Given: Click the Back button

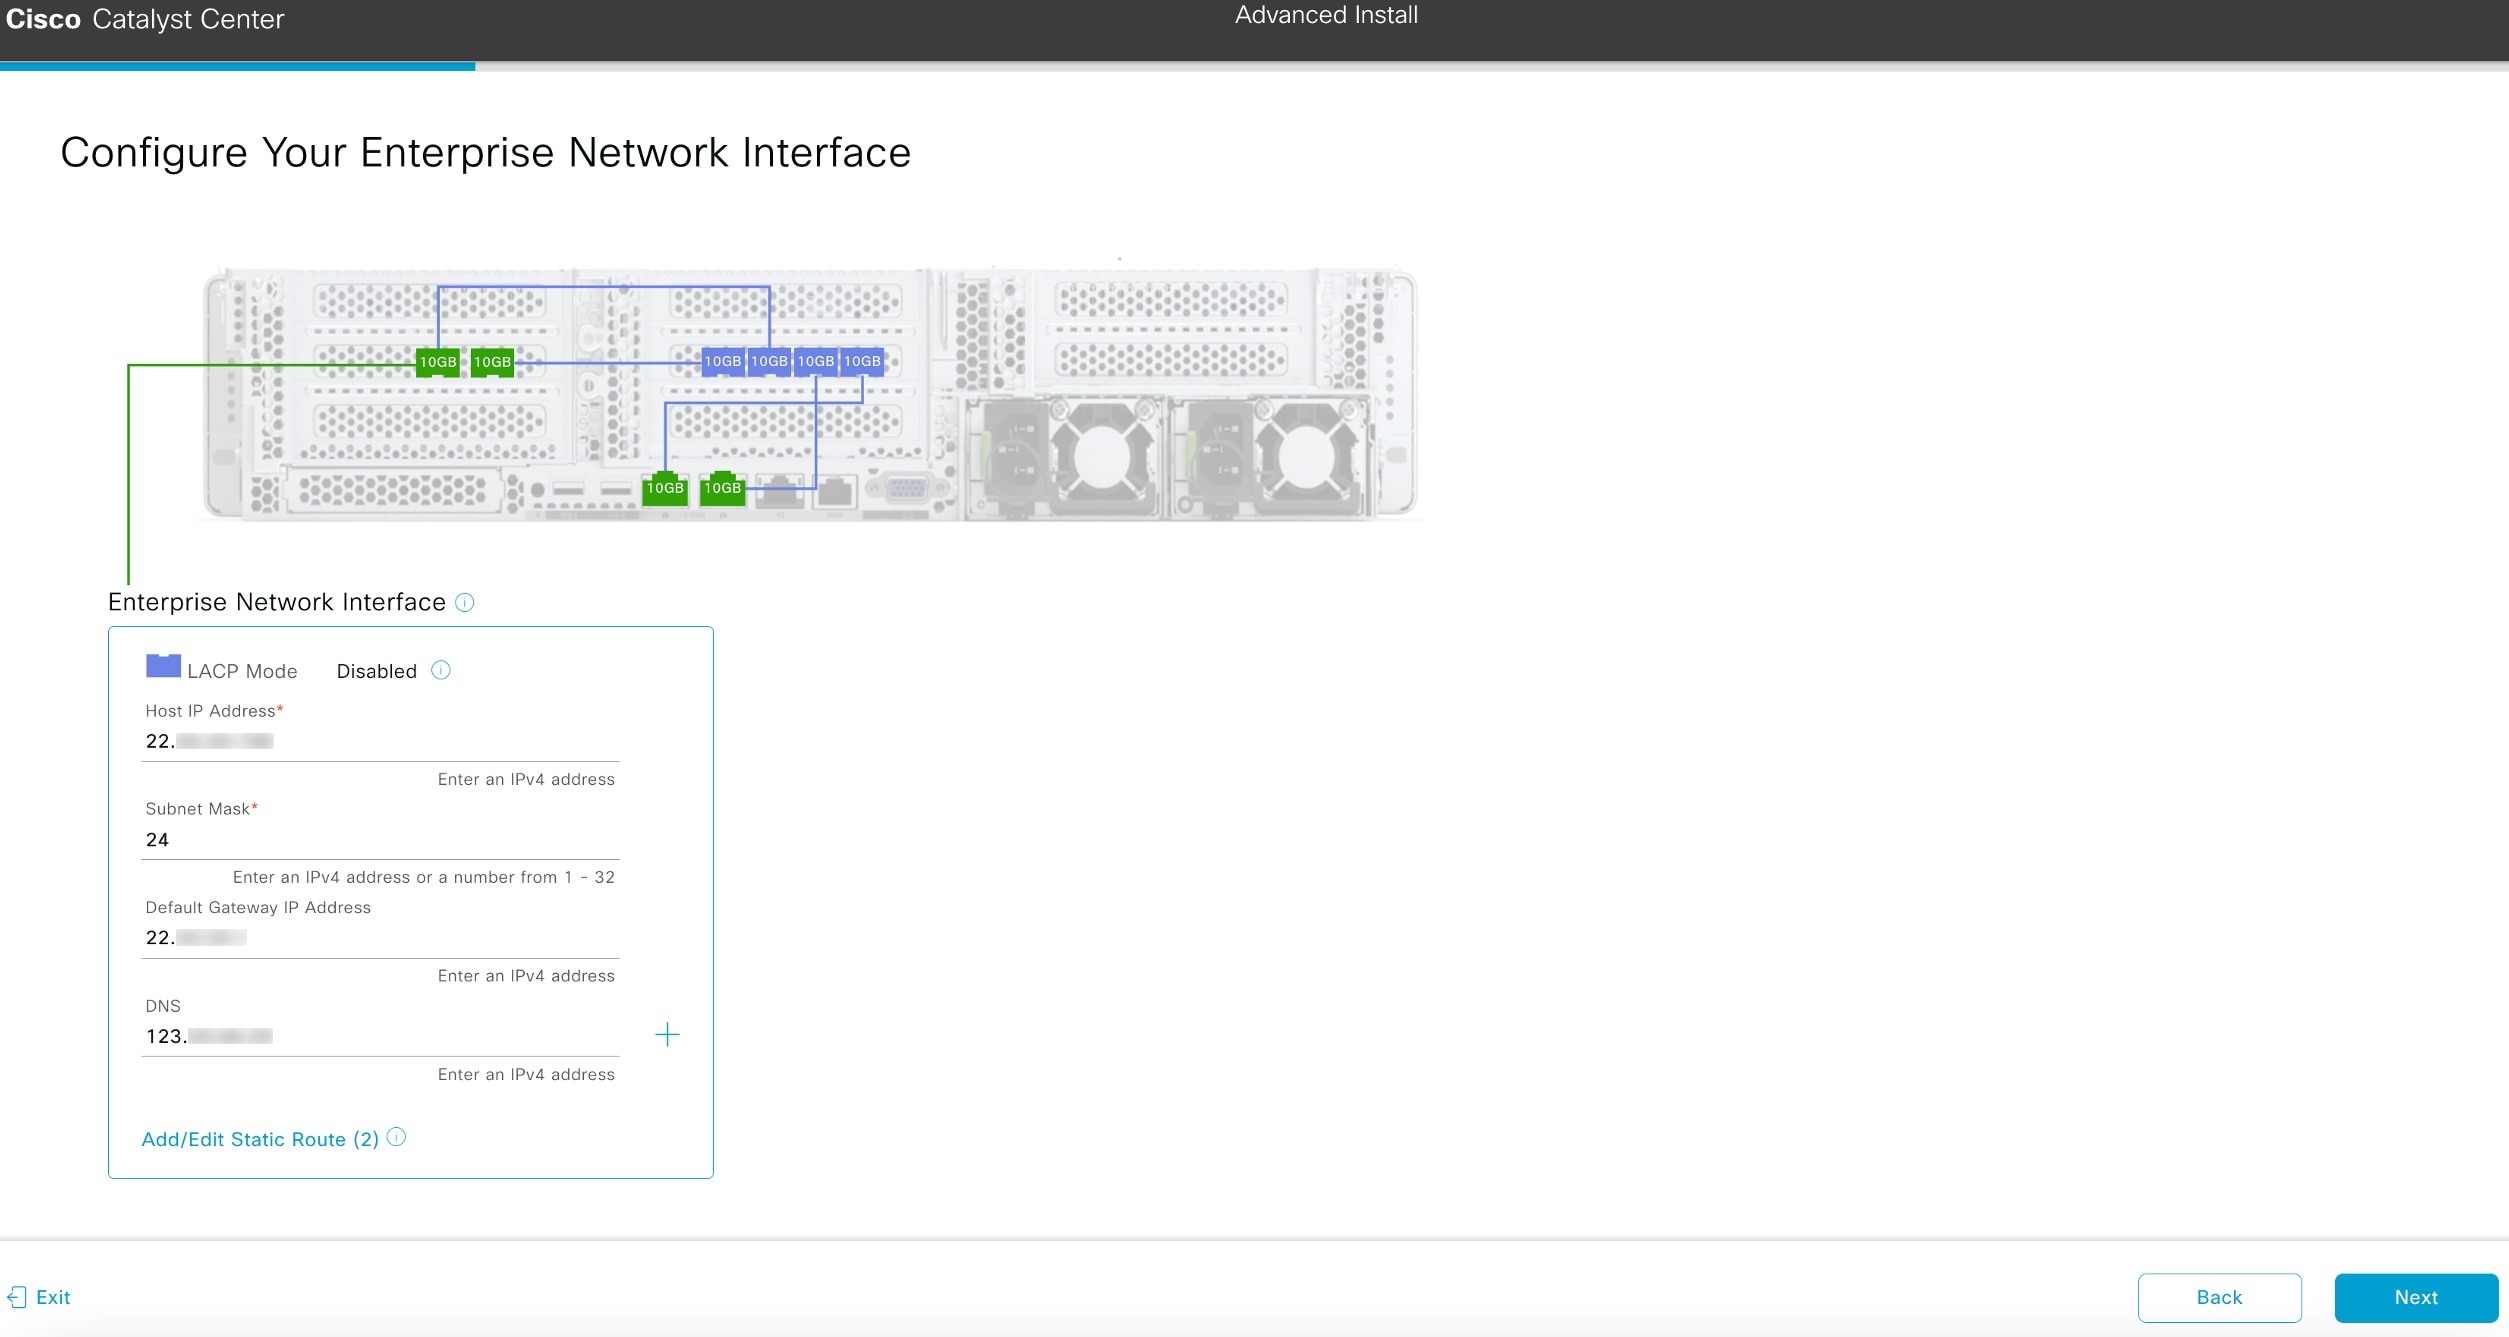Looking at the screenshot, I should [x=2217, y=1297].
